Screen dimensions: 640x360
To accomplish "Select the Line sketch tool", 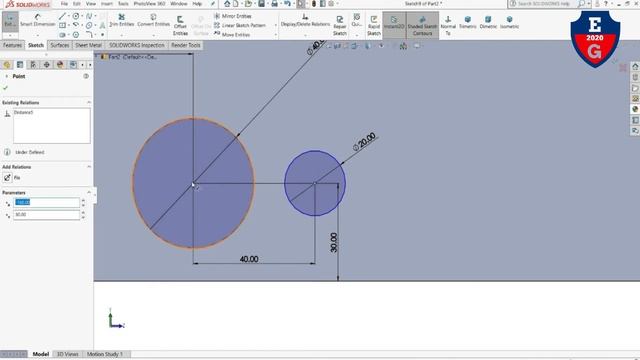I will click(x=62, y=16).
